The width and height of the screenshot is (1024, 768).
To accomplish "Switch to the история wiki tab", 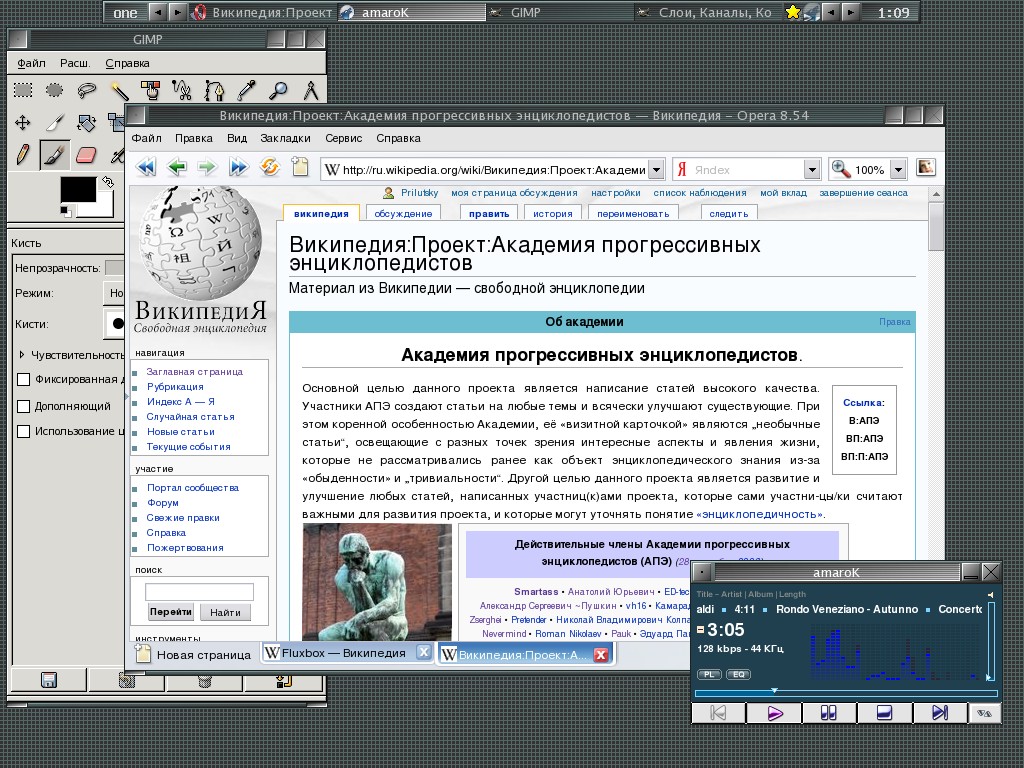I will tap(552, 214).
